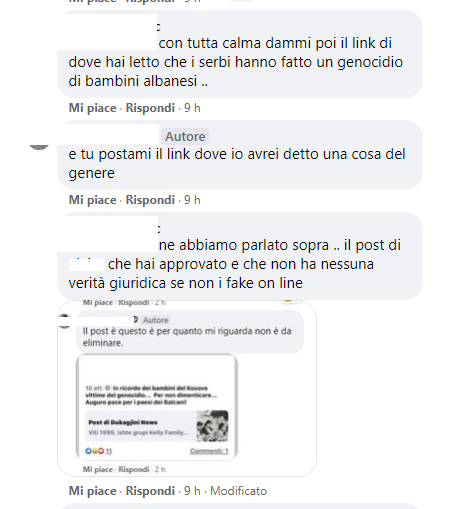View edit history via Modificato label
The width and height of the screenshot is (456, 509).
pyautogui.click(x=238, y=491)
